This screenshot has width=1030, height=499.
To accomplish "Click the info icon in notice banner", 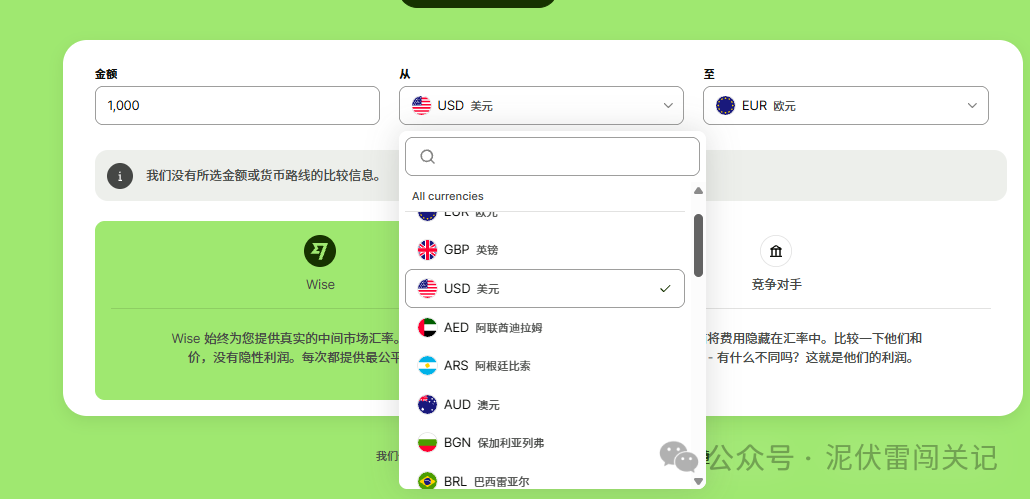I will tap(120, 176).
